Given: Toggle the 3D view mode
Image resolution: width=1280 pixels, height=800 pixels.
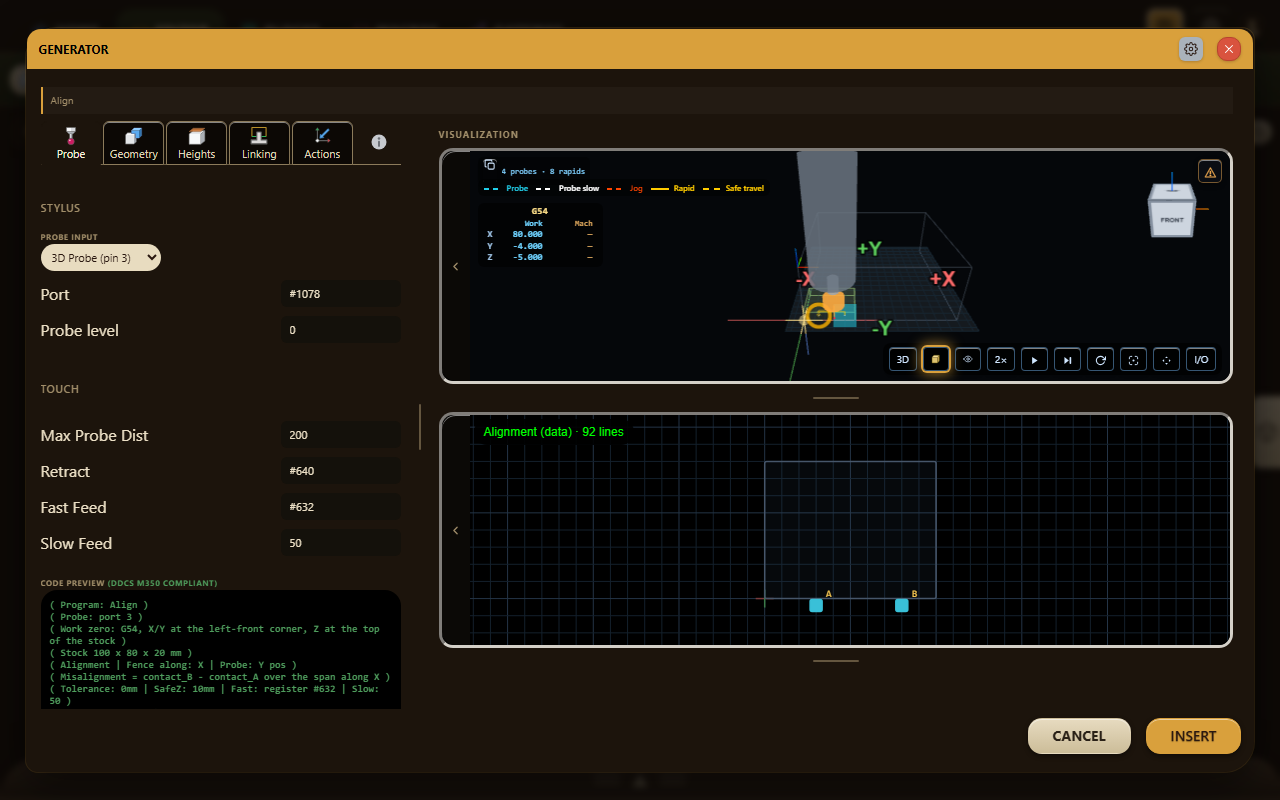Looking at the screenshot, I should pos(903,359).
